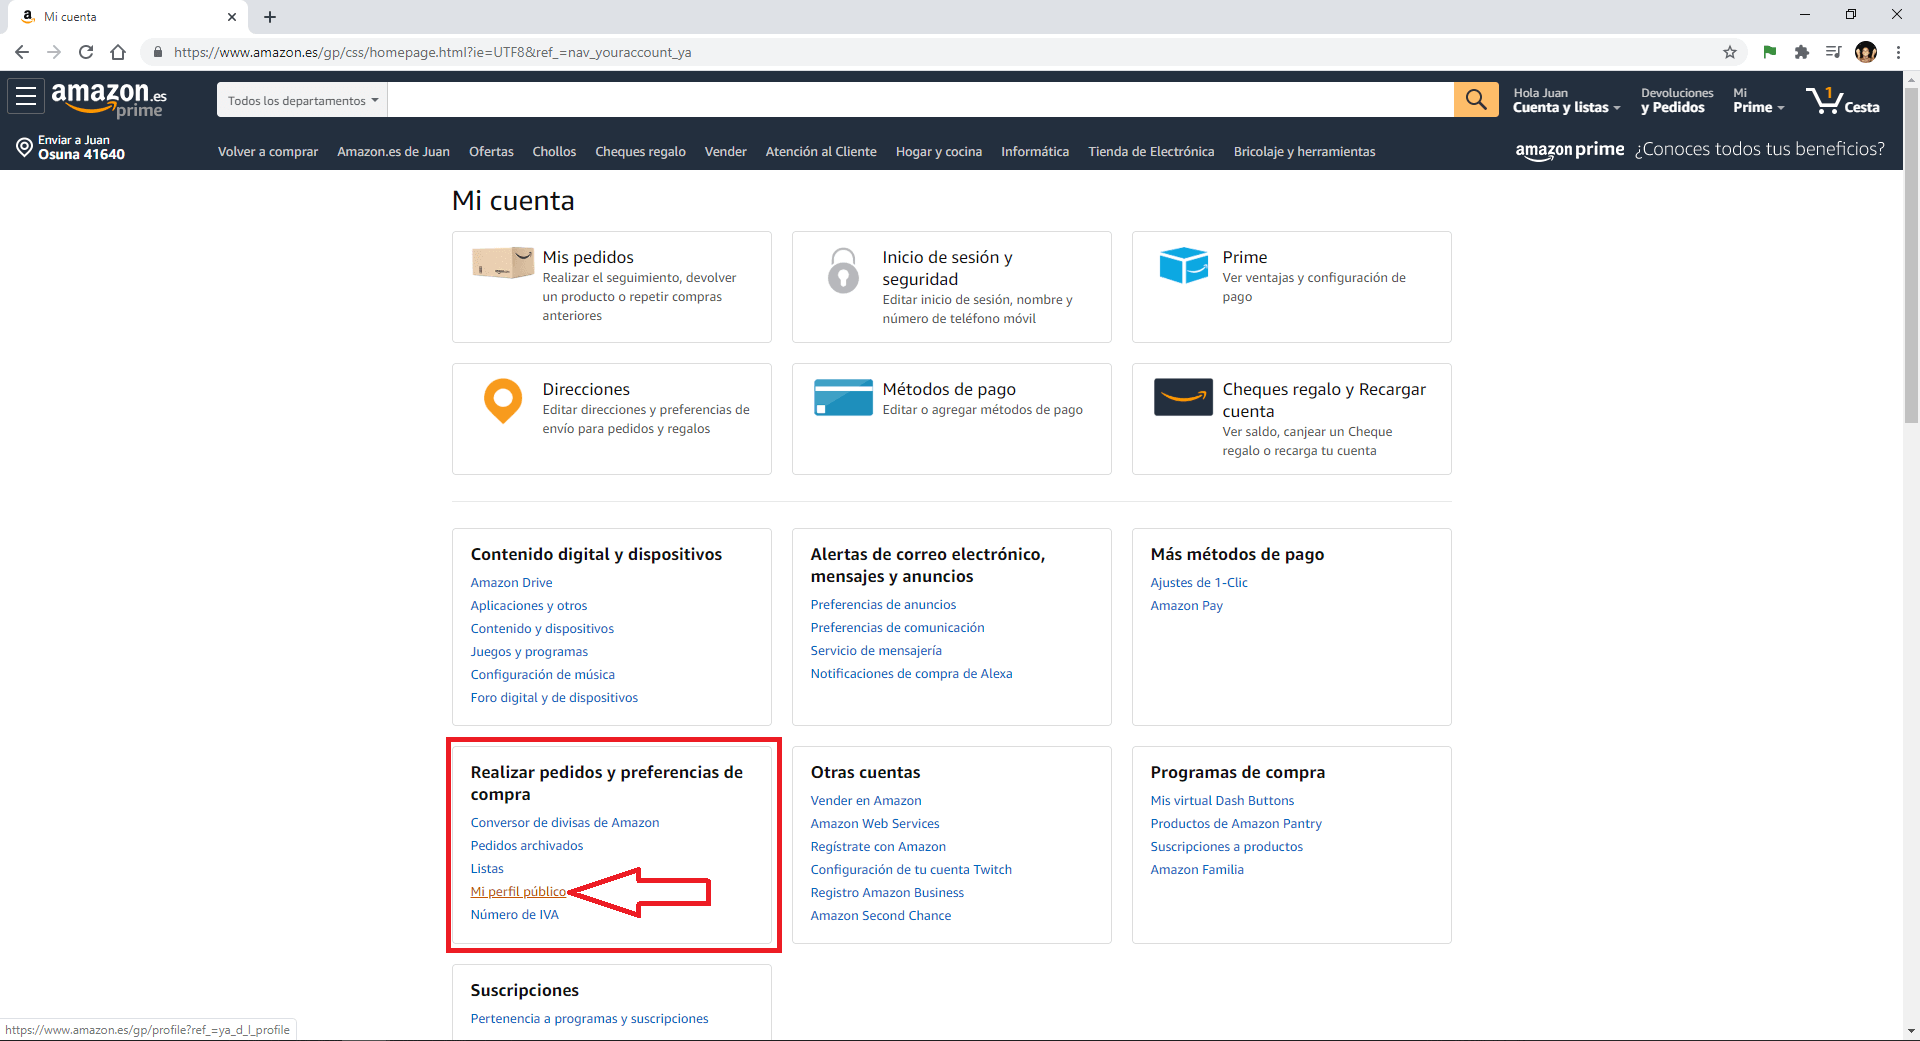Click the browser address bar URL
The height and width of the screenshot is (1041, 1920).
(432, 52)
